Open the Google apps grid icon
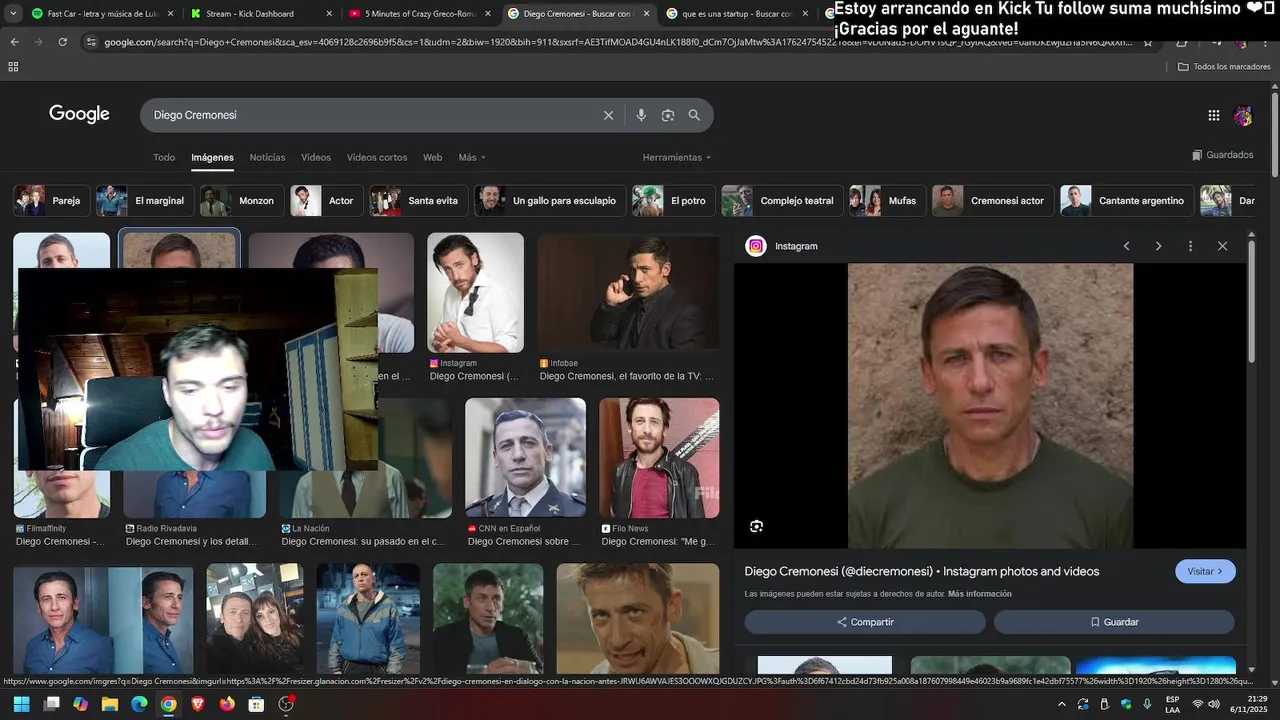The height and width of the screenshot is (720, 1280). [1214, 115]
